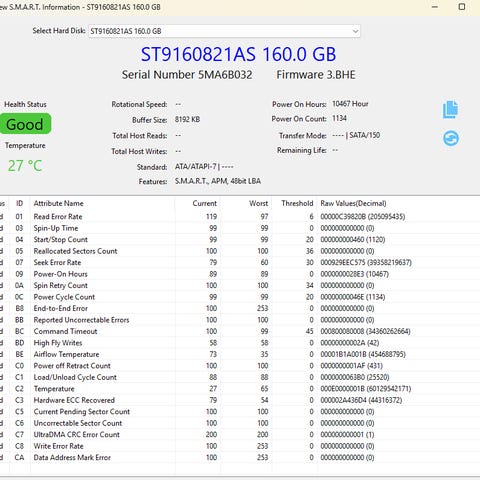
Task: Click raw value 000000000001 (1)
Action: pos(347,435)
